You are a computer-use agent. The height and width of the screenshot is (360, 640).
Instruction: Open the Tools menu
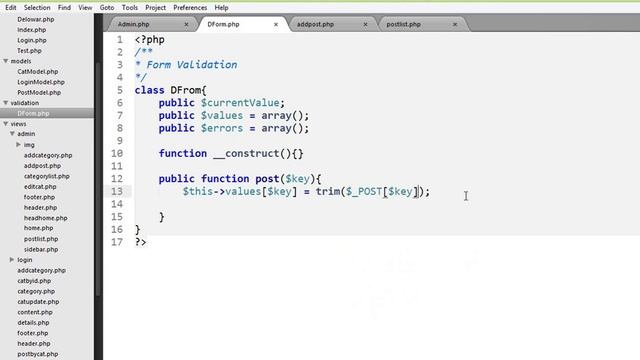tap(129, 8)
